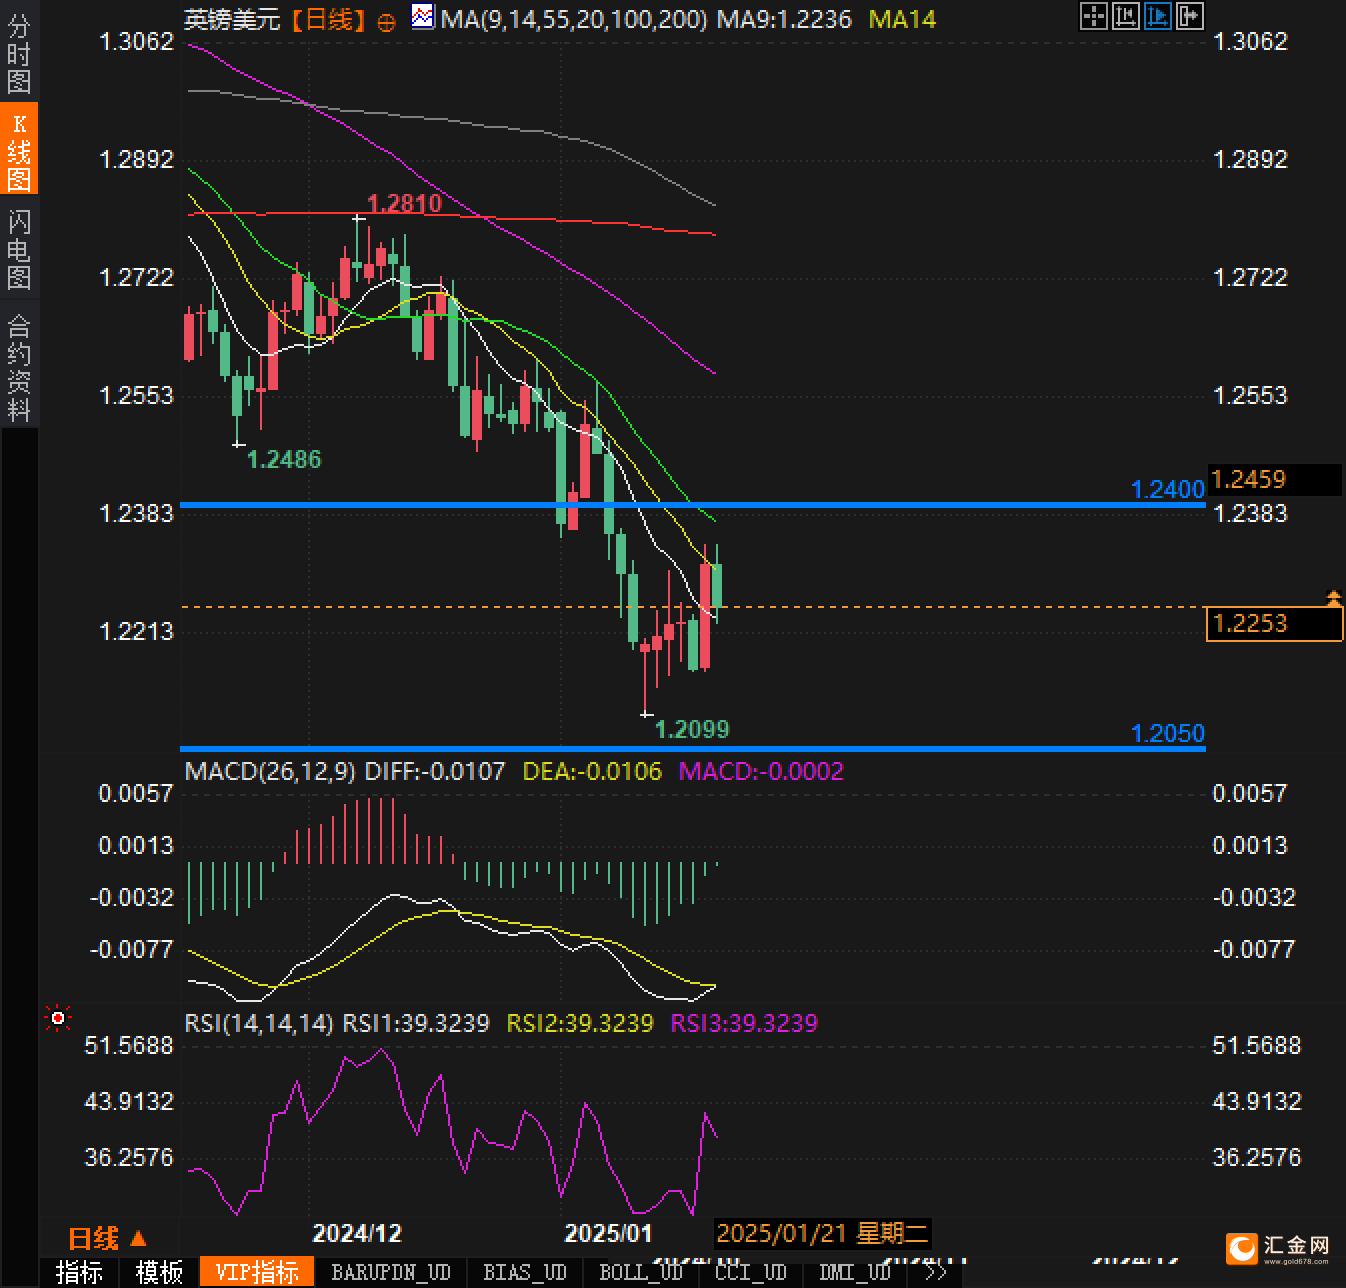Click the 2025/01/21 星期二 date label
The height and width of the screenshot is (1288, 1346).
(x=824, y=1232)
